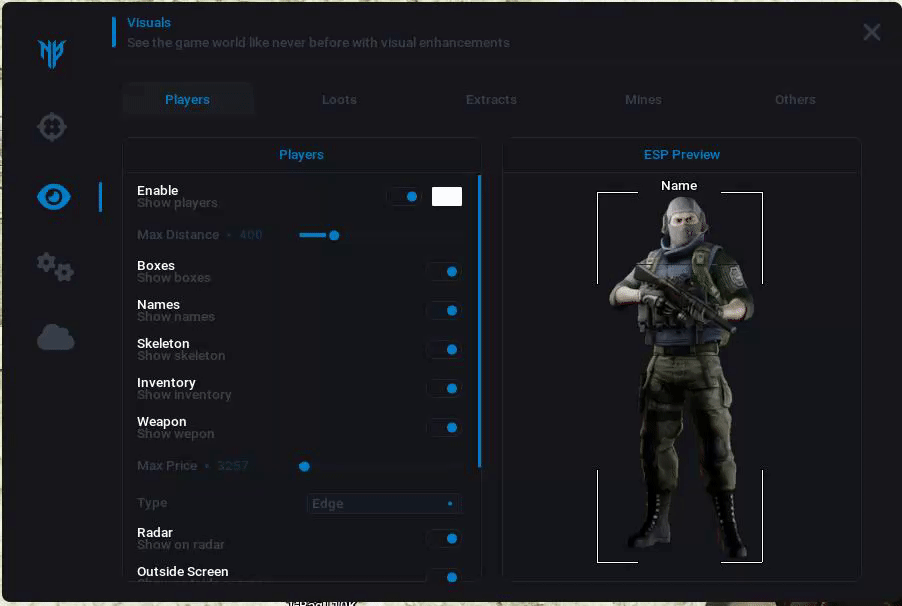Toggle the Inventory switch
Image resolution: width=902 pixels, height=606 pixels.
point(444,388)
